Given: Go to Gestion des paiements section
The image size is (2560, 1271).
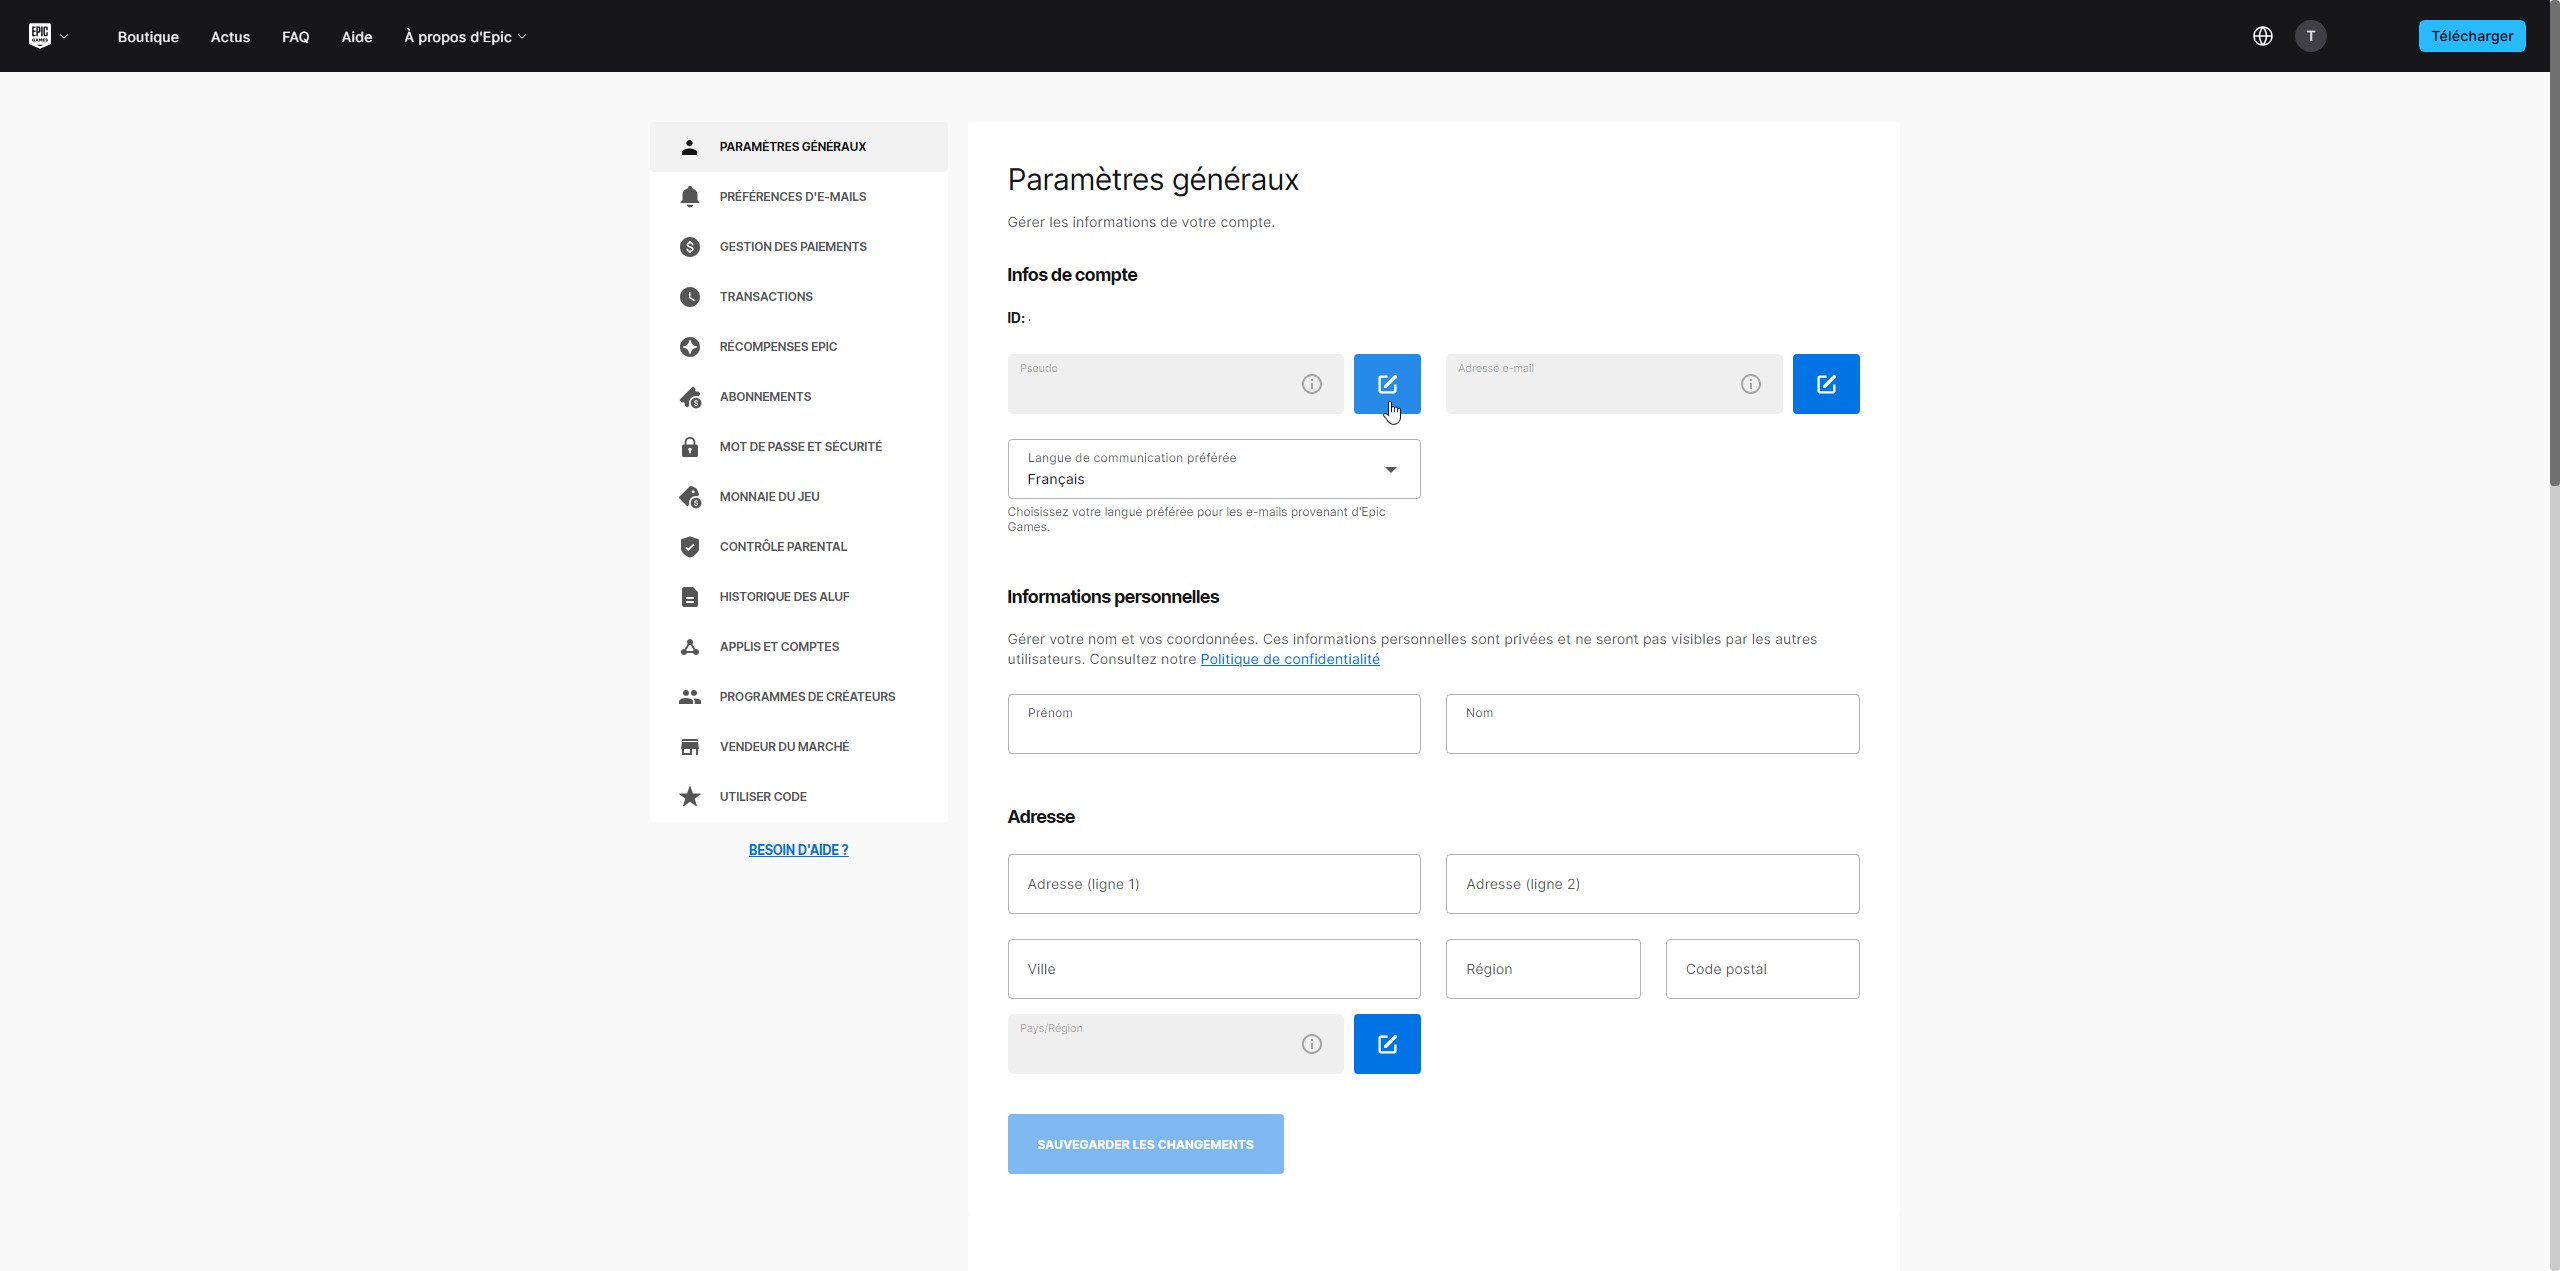Looking at the screenshot, I should (x=792, y=247).
